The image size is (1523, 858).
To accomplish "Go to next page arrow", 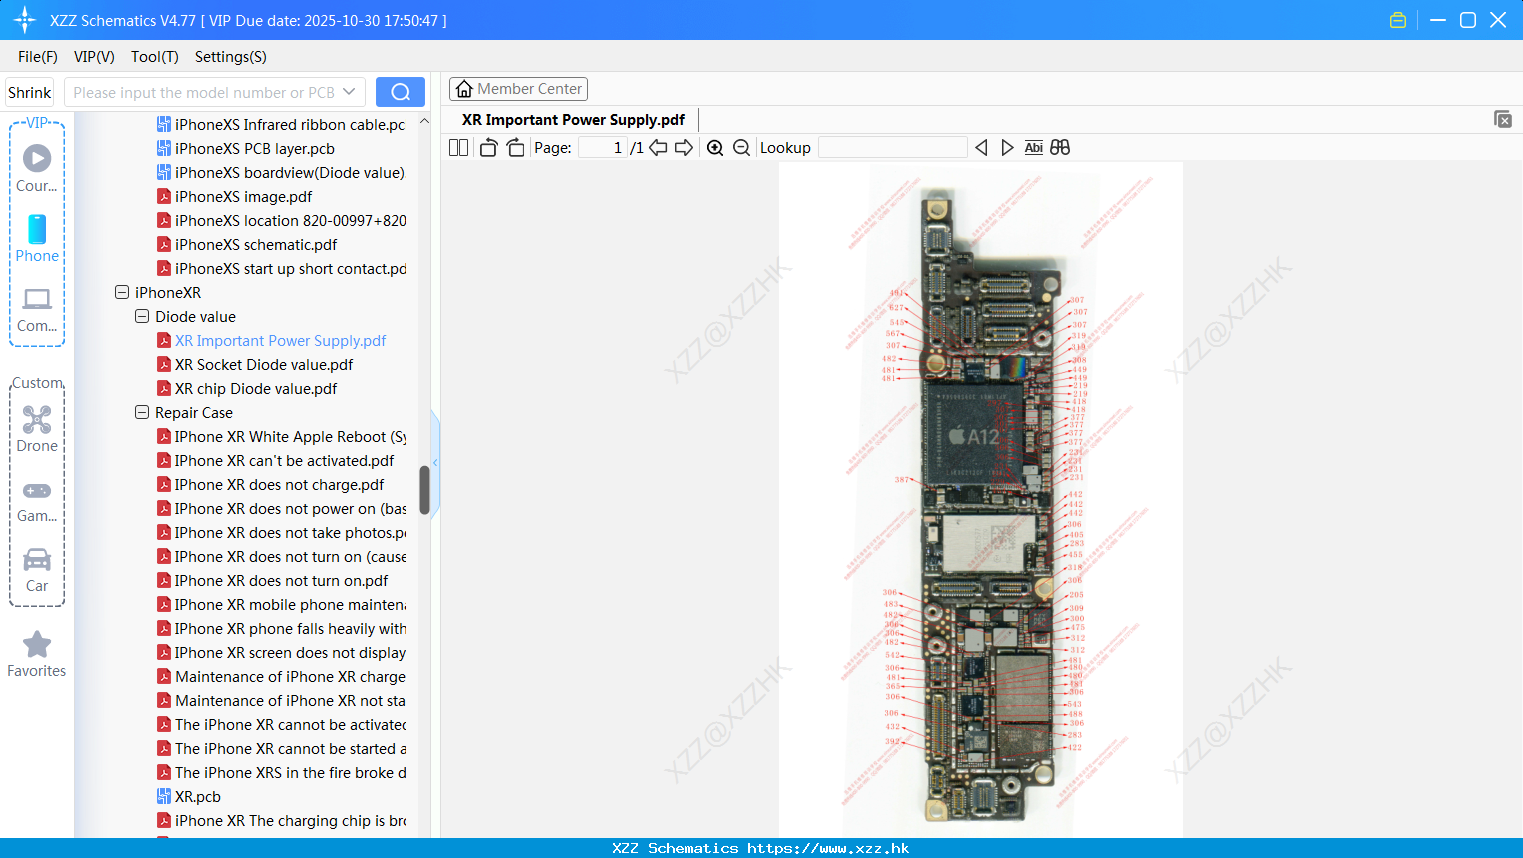I will [x=684, y=148].
